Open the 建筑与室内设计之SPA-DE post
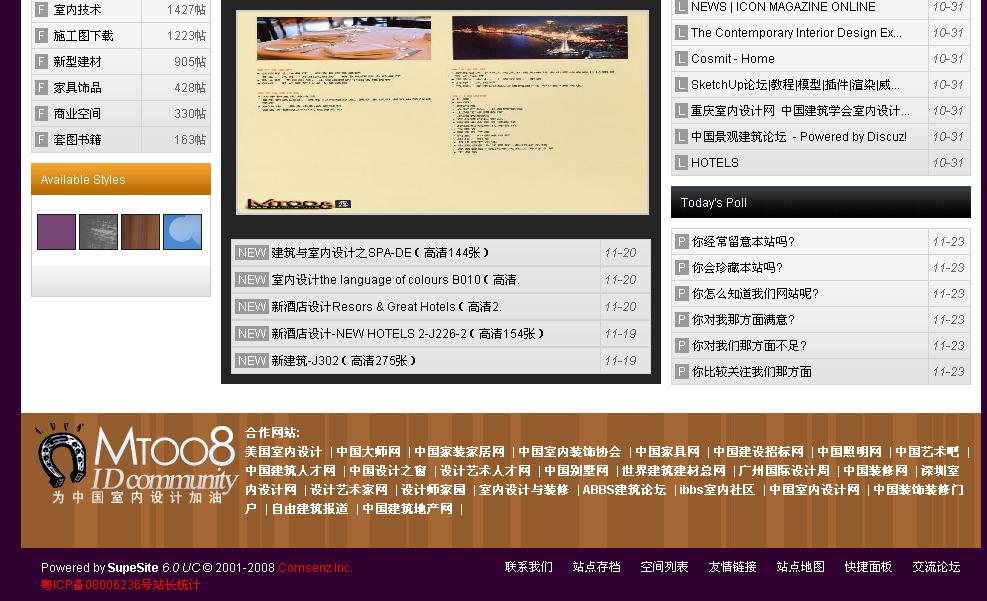The width and height of the screenshot is (987, 601). coord(380,252)
